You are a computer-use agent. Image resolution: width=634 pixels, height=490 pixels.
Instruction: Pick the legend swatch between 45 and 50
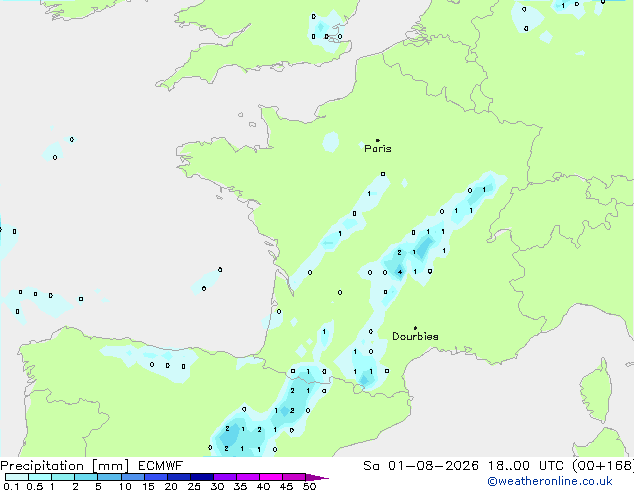coord(294,477)
